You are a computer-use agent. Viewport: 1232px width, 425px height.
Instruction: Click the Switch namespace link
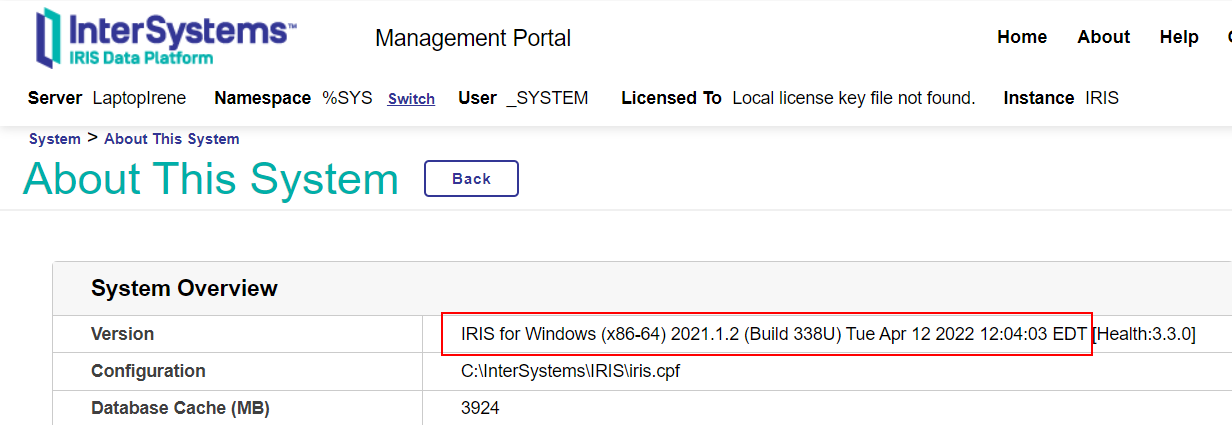point(411,99)
